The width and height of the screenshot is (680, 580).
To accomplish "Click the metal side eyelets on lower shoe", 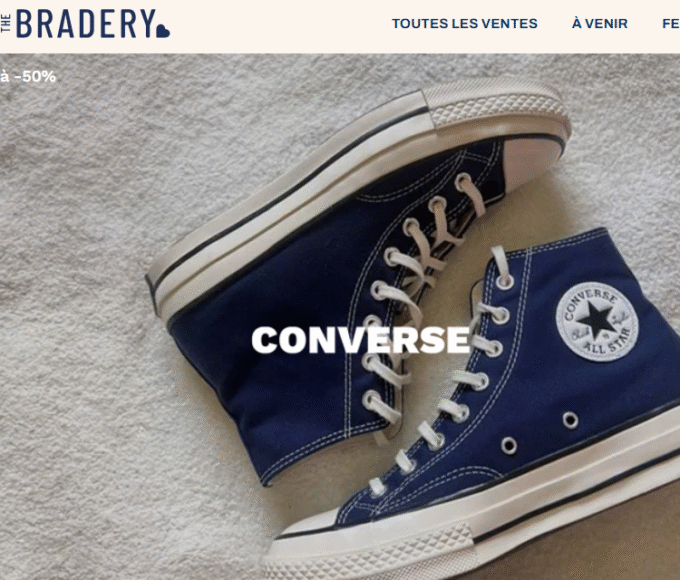I will [539, 433].
